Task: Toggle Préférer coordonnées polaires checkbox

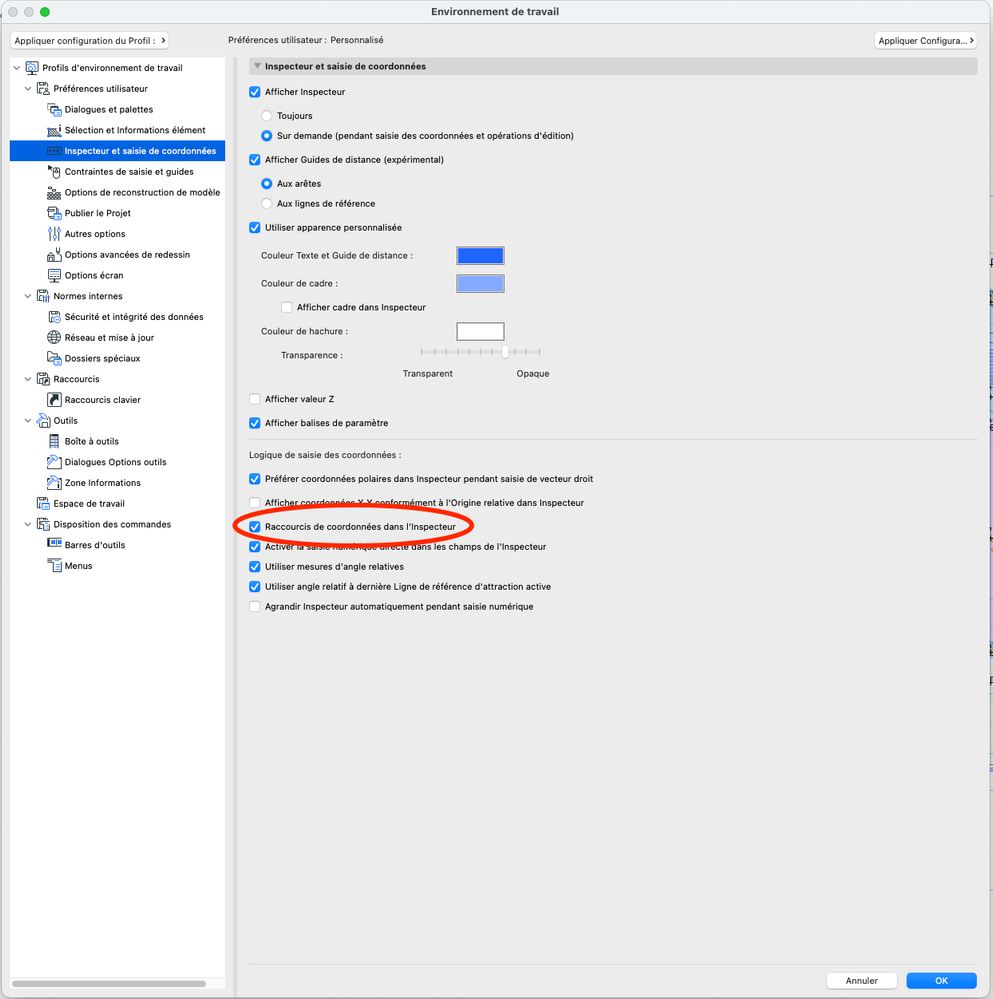Action: (x=255, y=478)
